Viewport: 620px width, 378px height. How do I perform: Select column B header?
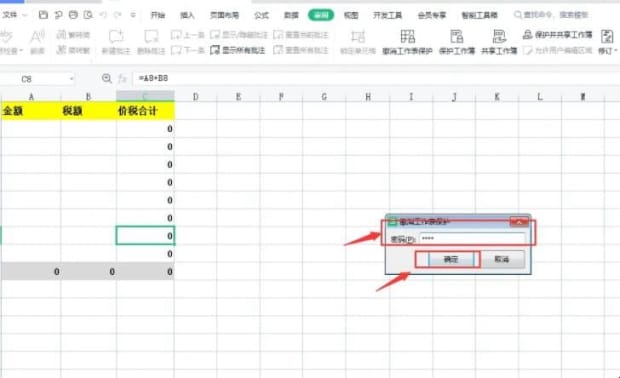(x=89, y=96)
